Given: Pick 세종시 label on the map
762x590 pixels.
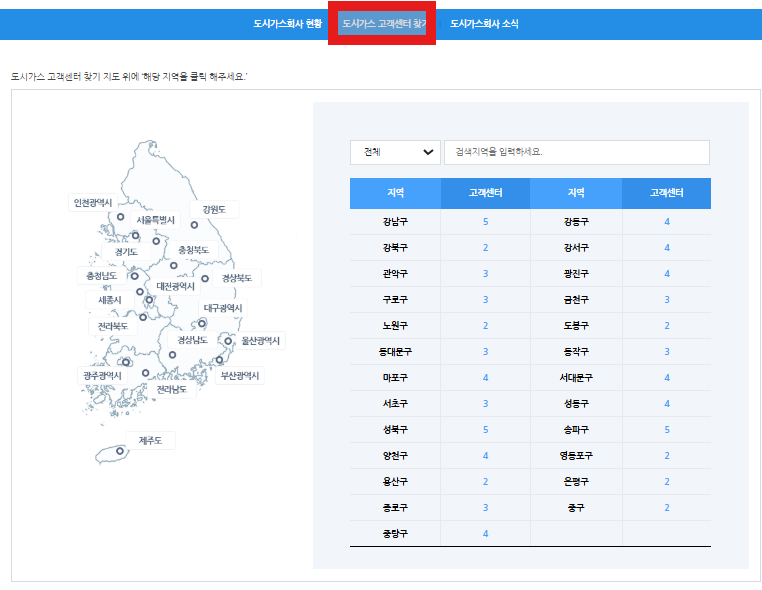Looking at the screenshot, I should (110, 300).
